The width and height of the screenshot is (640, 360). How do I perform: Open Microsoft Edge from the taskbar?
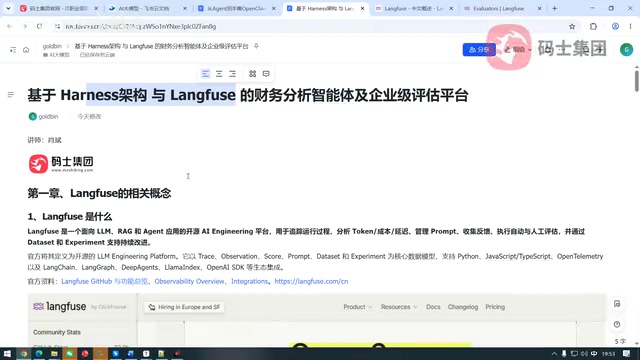39,354
